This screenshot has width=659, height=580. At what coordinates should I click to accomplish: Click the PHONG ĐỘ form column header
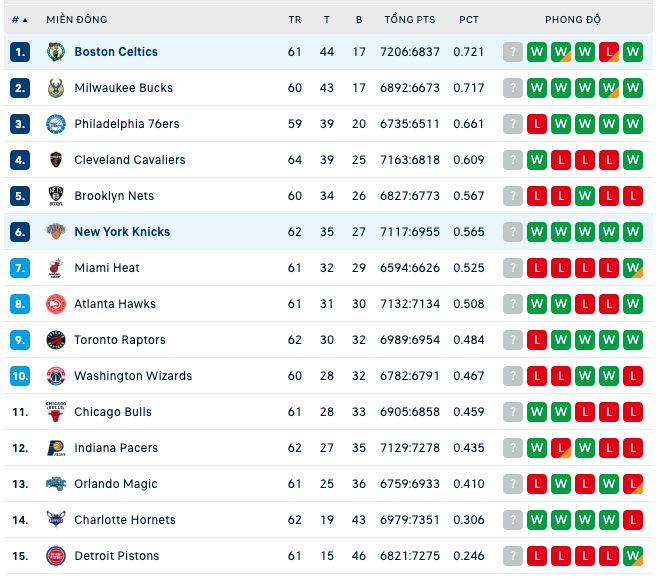coord(573,19)
